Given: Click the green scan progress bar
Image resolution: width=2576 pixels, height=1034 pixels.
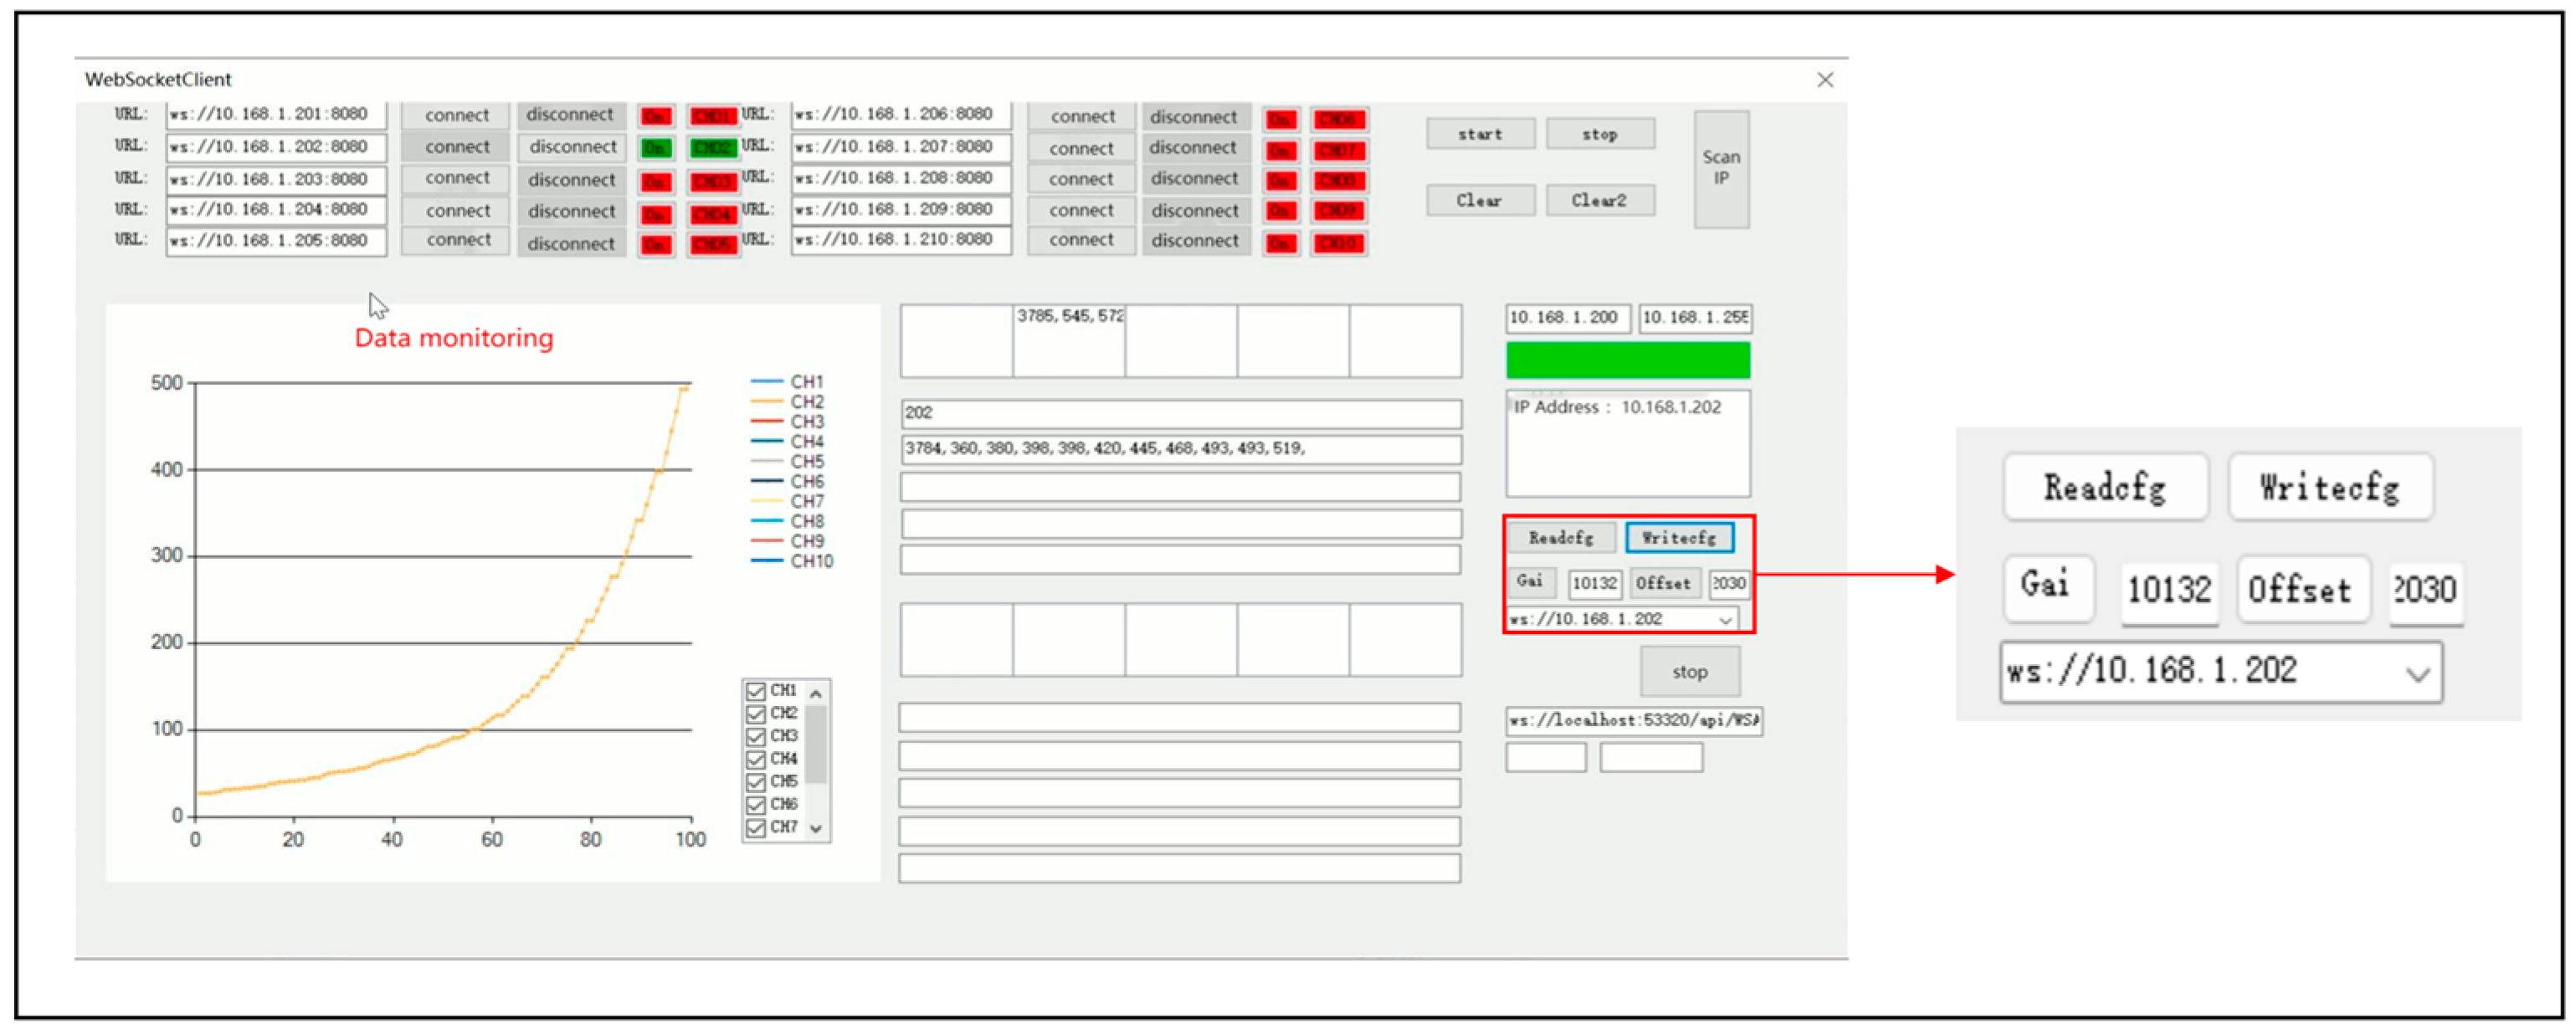Looking at the screenshot, I should coord(1627,360).
